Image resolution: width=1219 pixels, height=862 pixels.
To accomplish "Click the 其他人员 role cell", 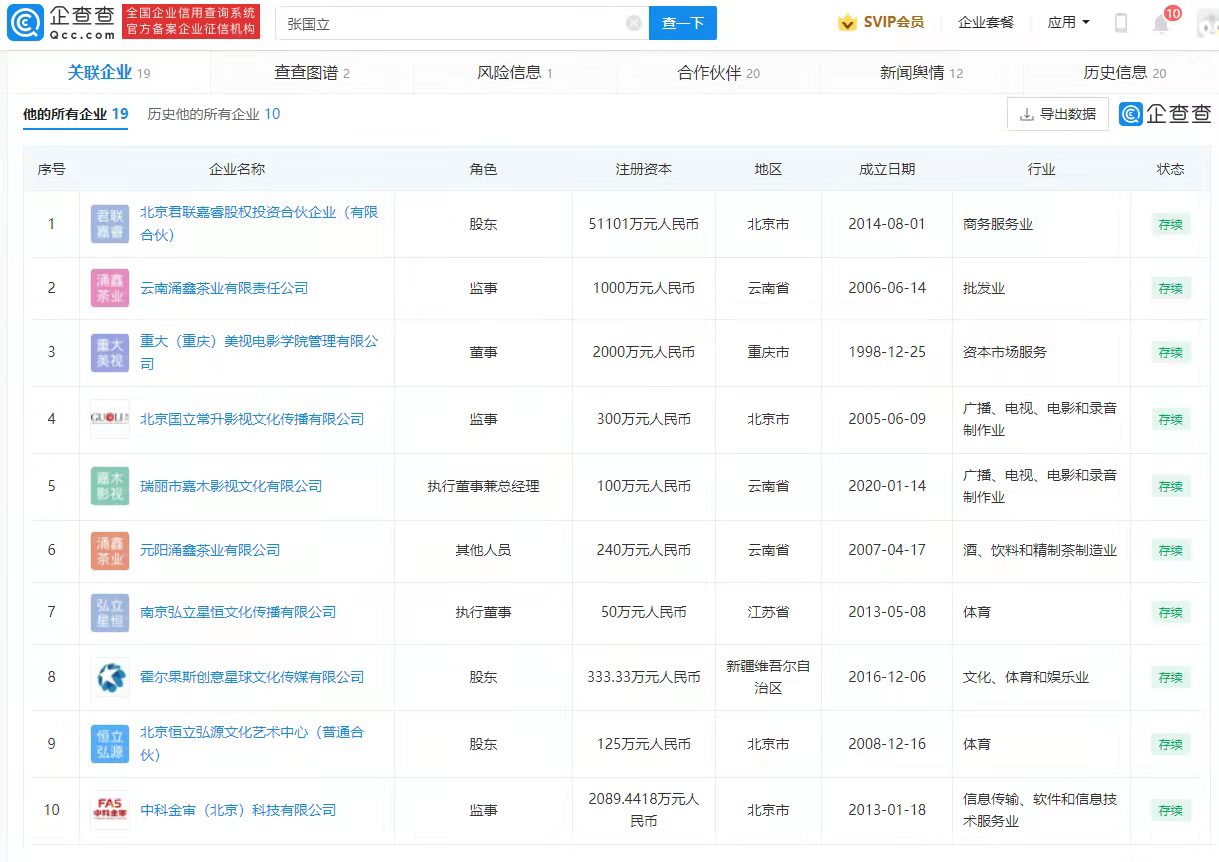I will click(483, 550).
